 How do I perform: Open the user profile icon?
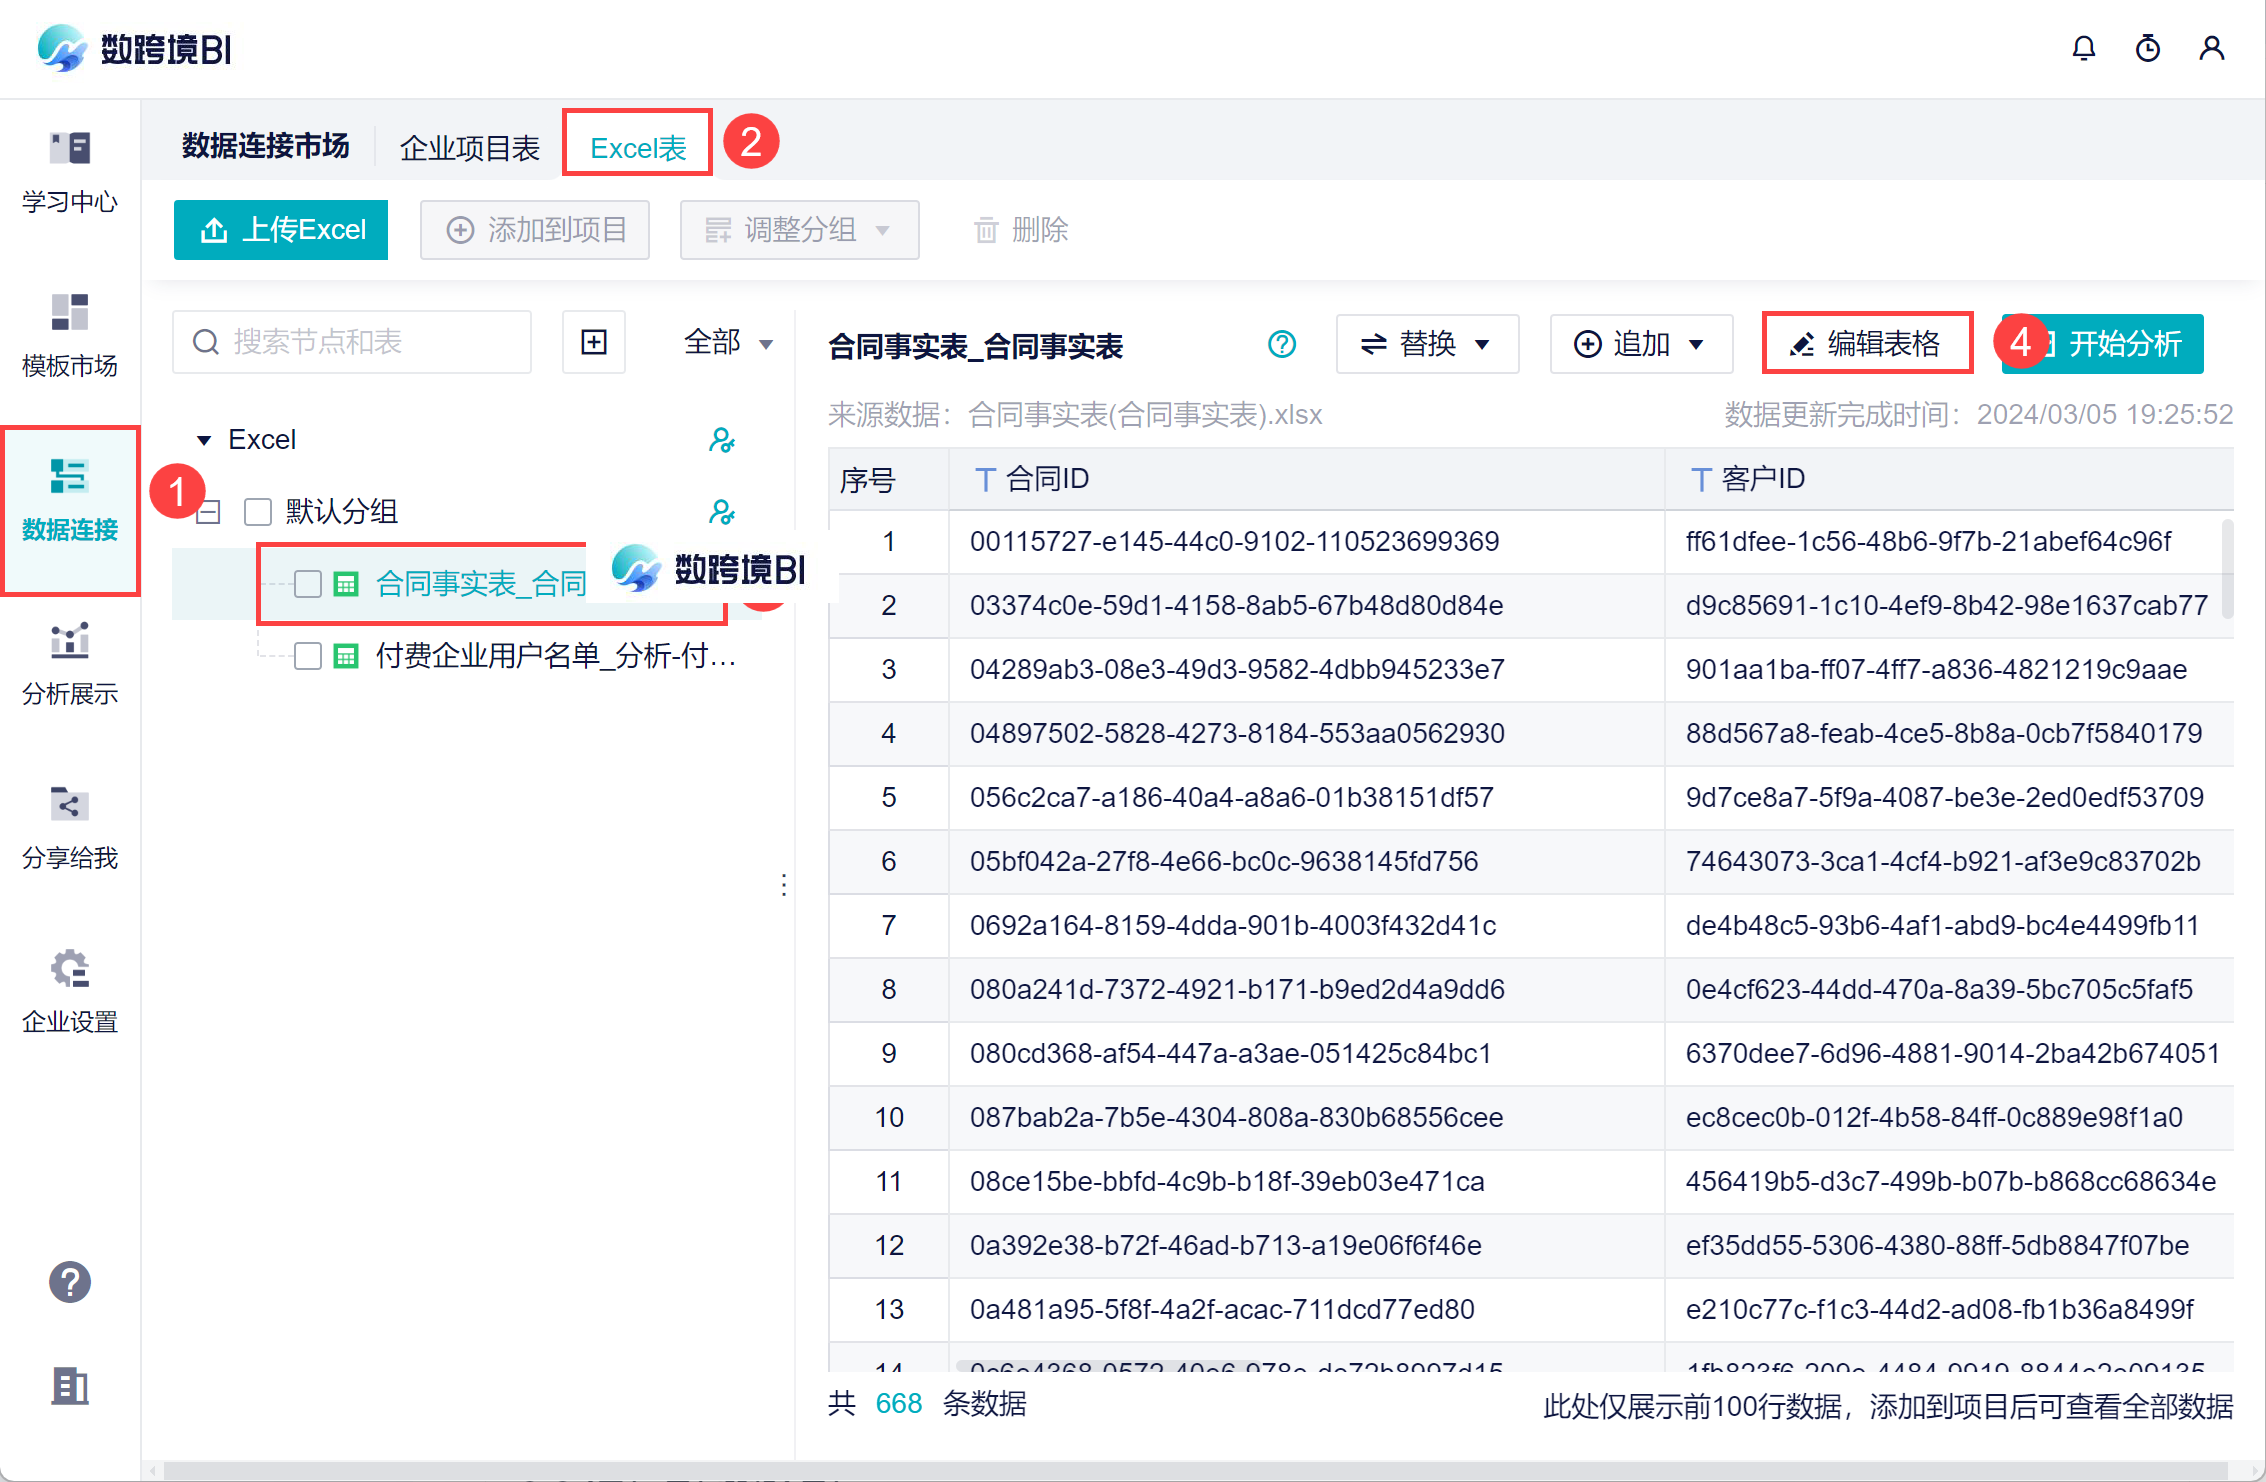[2211, 48]
